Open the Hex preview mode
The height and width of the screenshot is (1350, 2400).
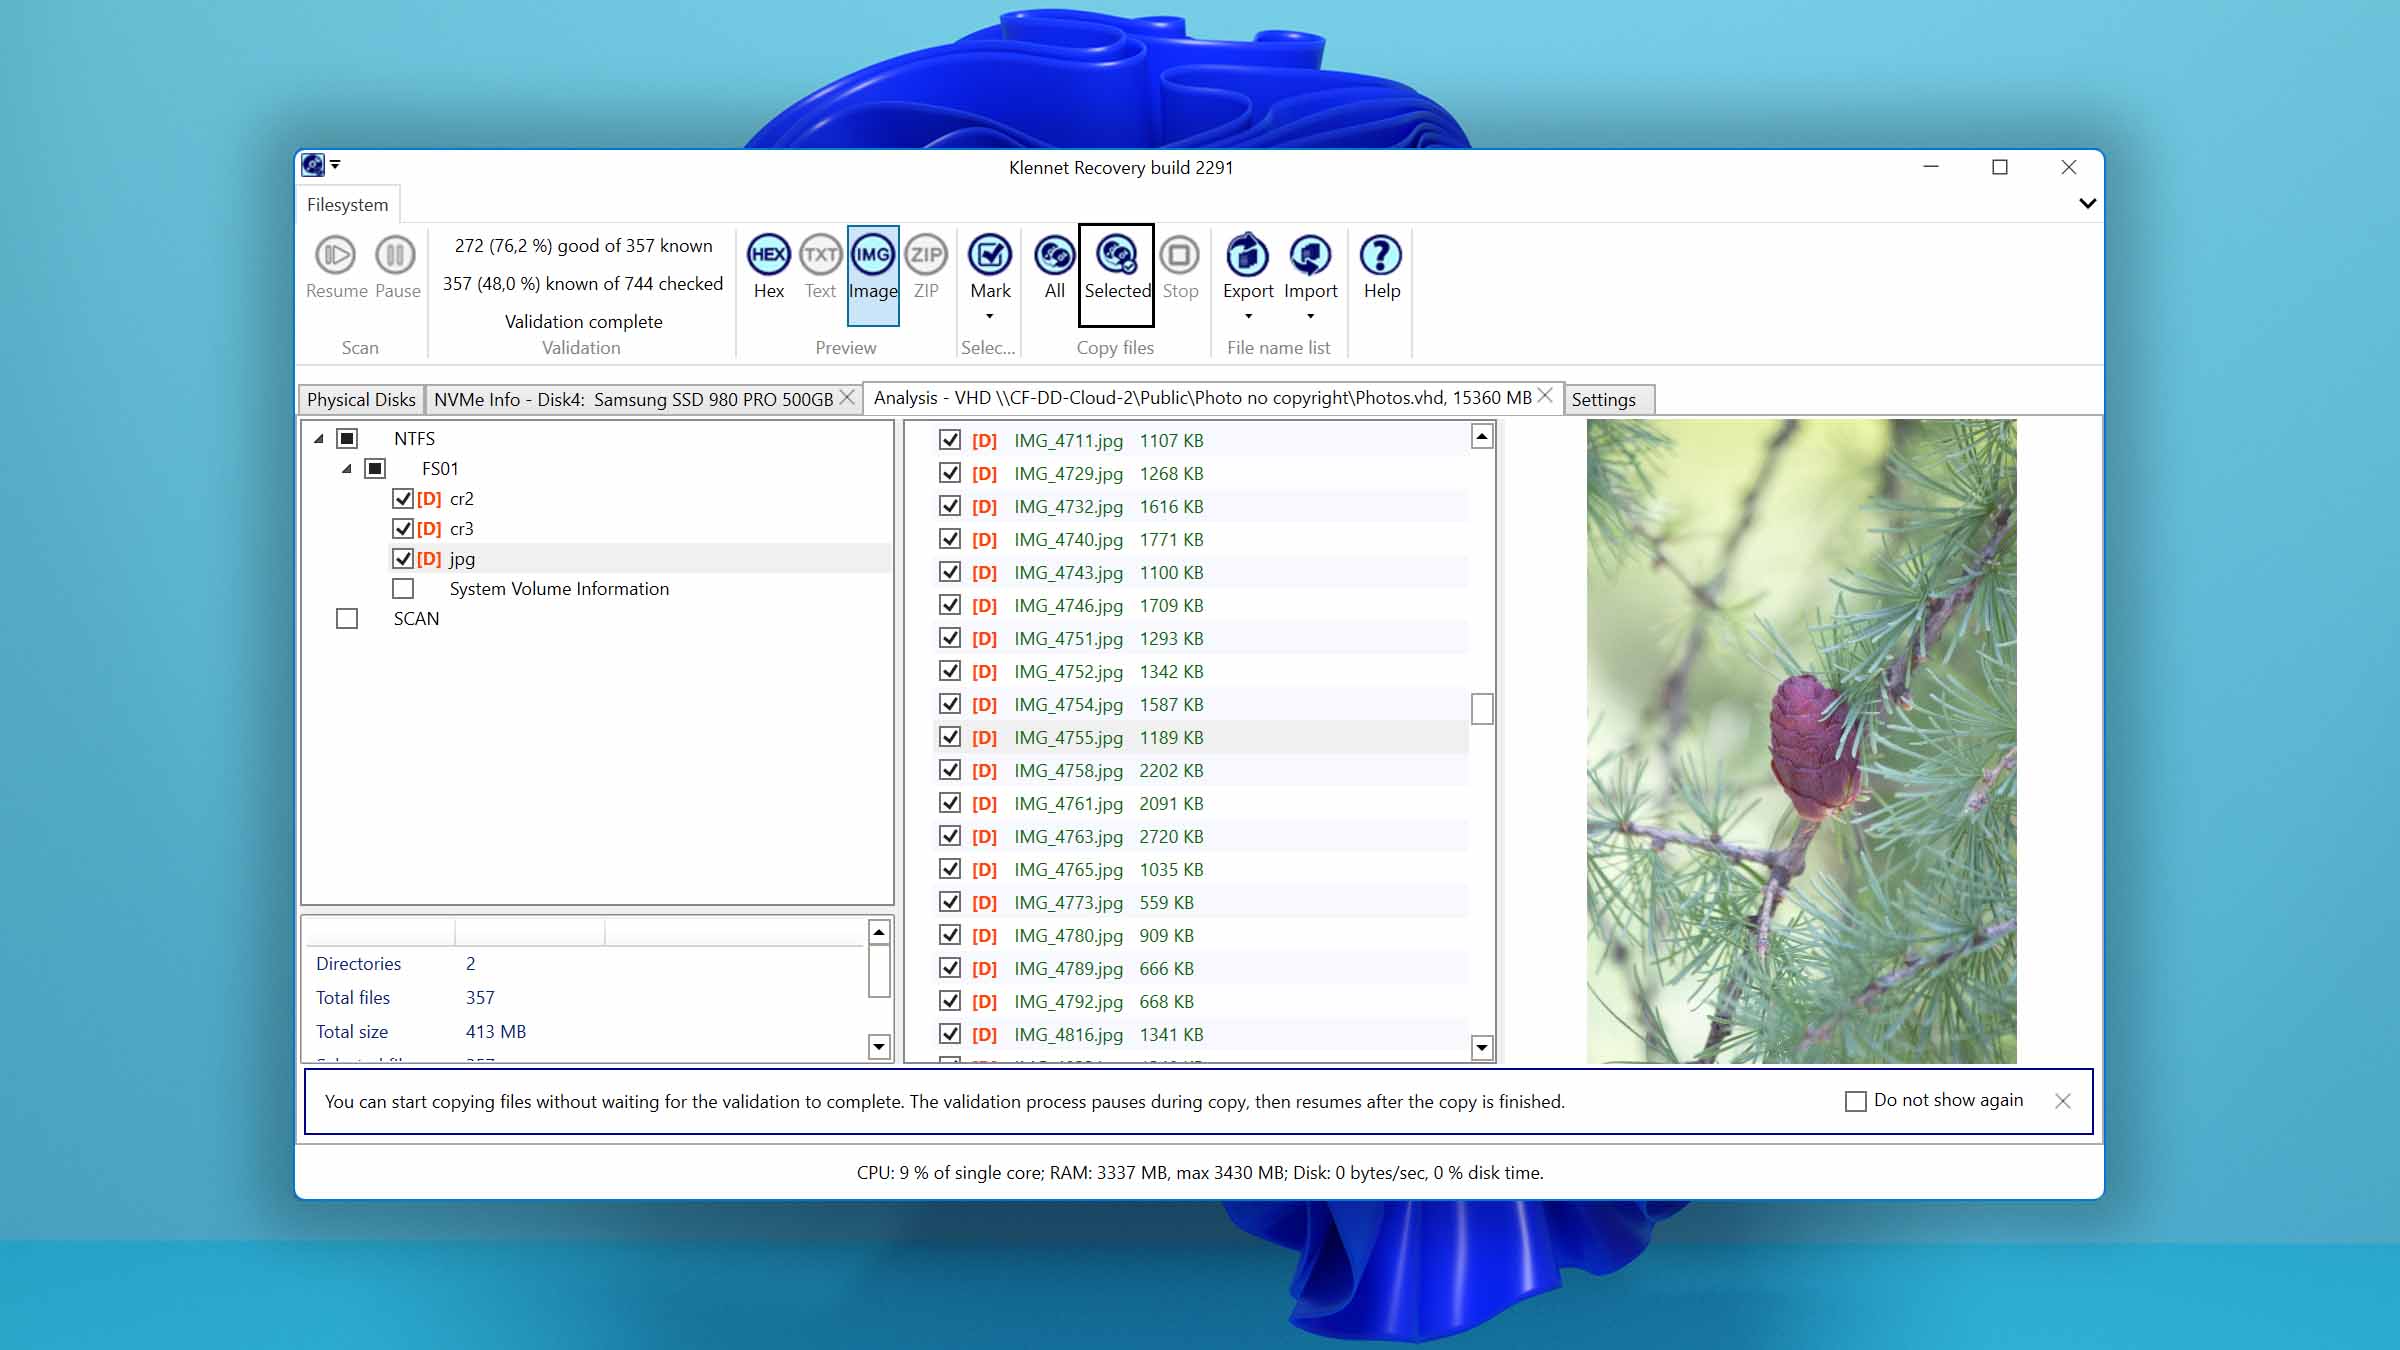tap(768, 256)
